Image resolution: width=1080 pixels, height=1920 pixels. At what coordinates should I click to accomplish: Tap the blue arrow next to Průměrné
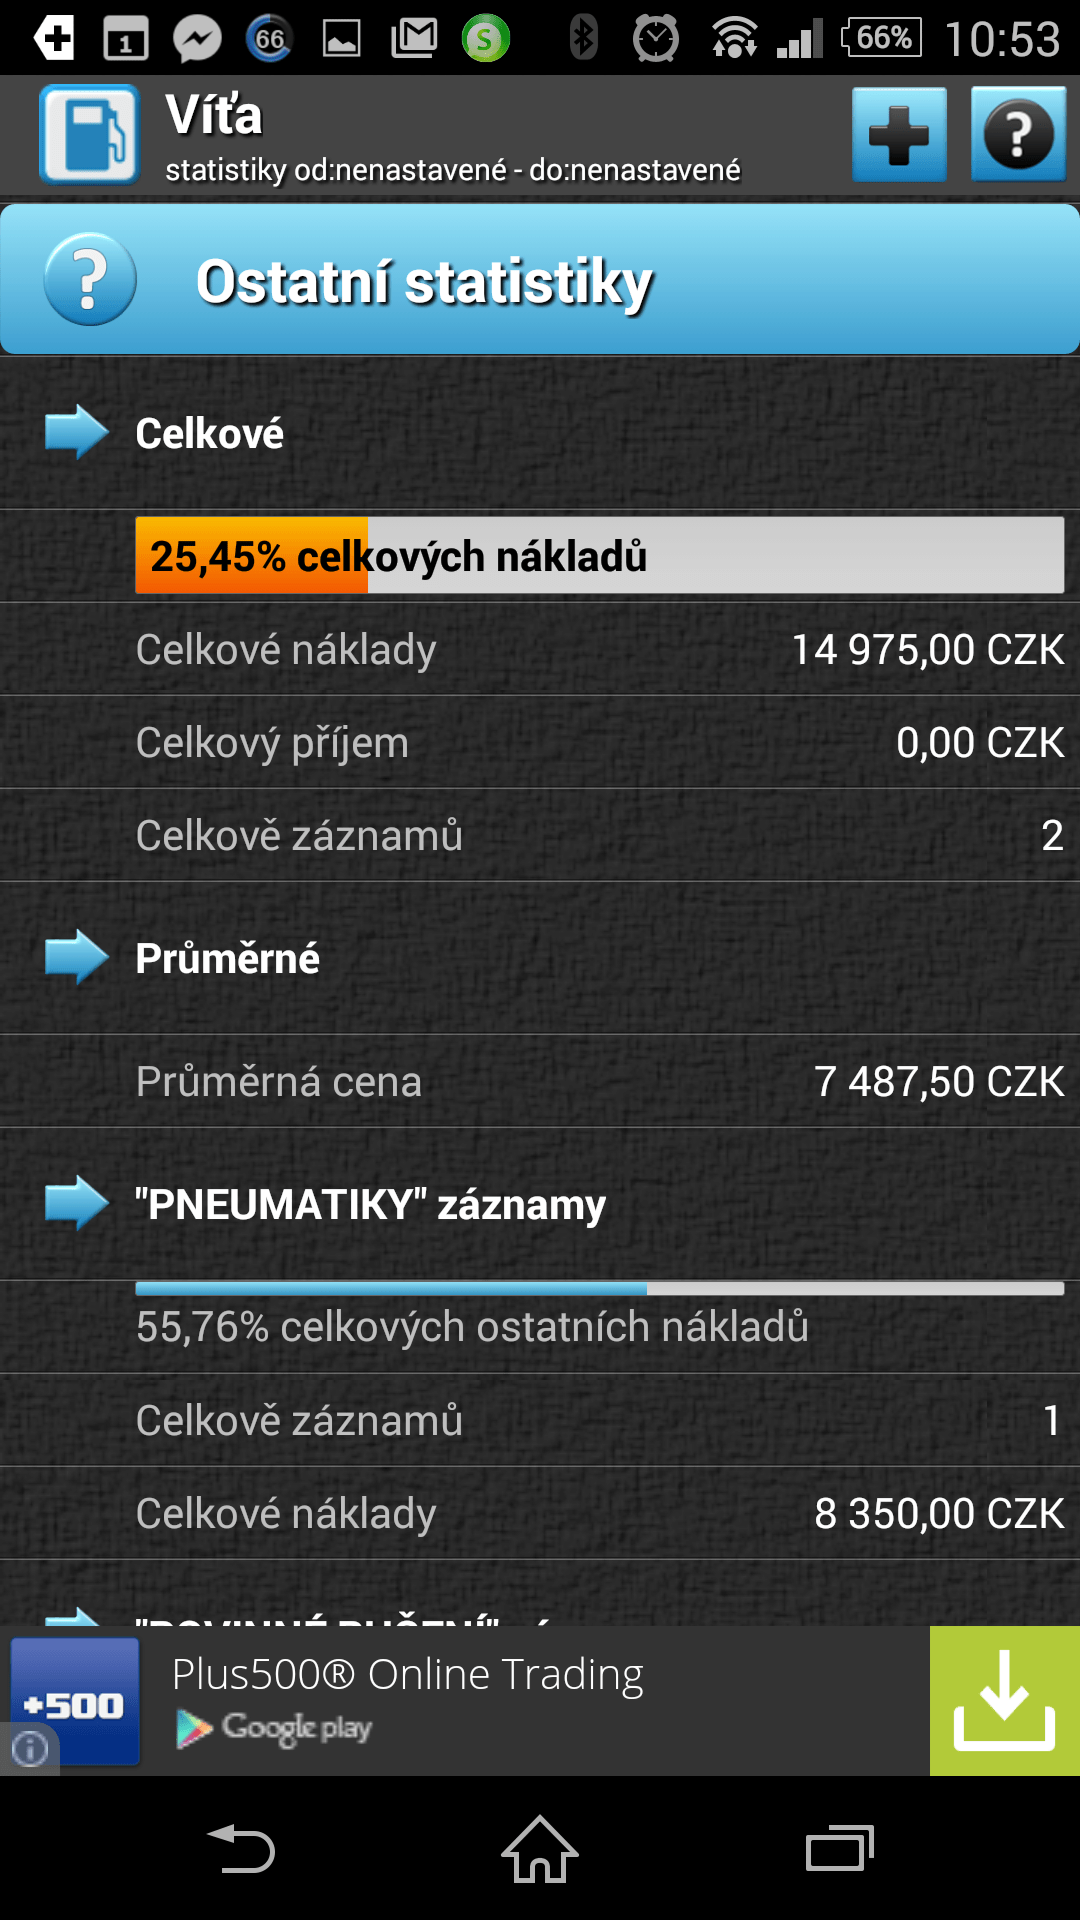tap(77, 957)
